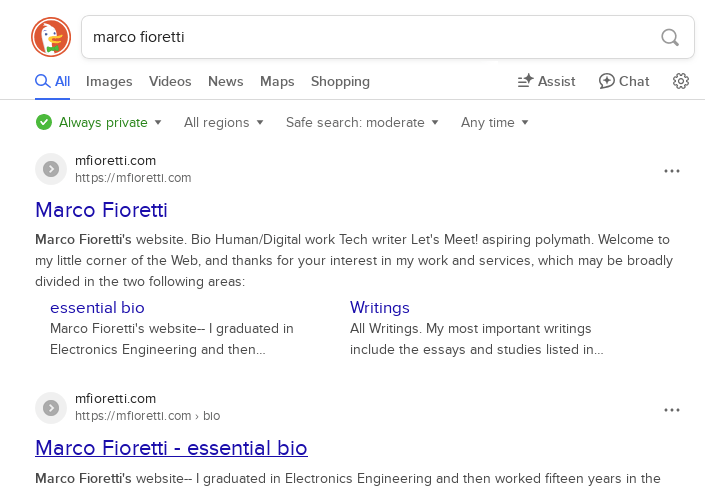Expand the Always private dropdown
The width and height of the screenshot is (705, 491).
(98, 122)
